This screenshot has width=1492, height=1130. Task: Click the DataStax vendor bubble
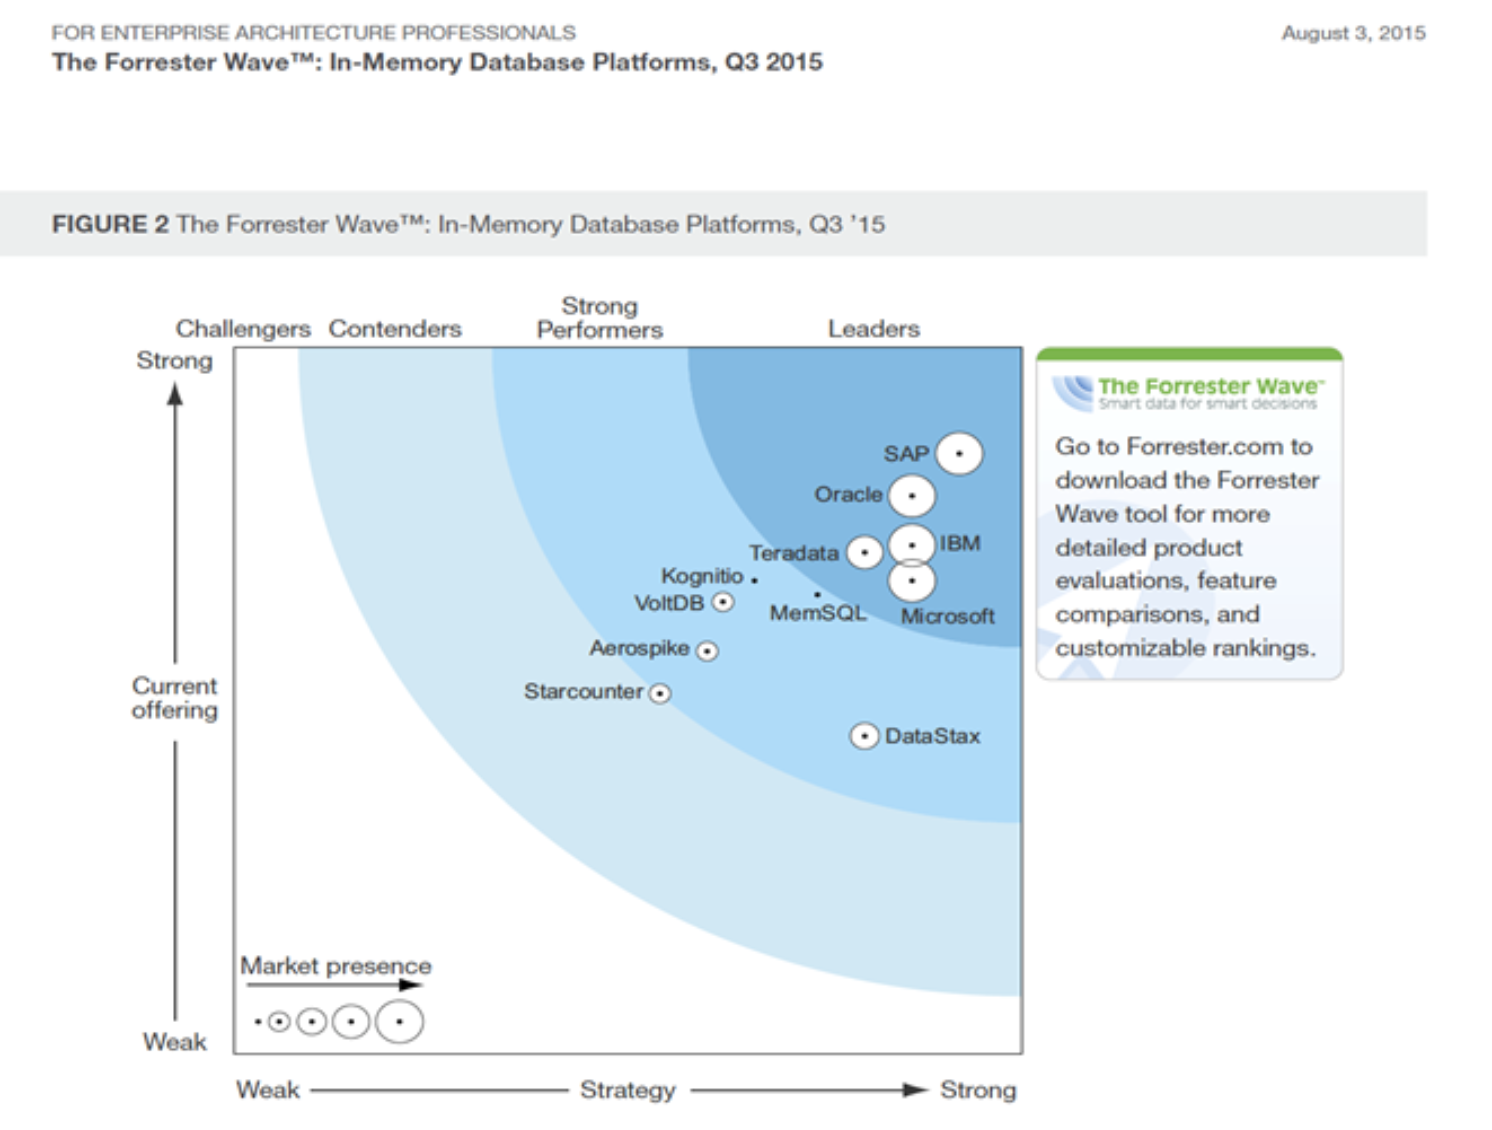pyautogui.click(x=864, y=737)
